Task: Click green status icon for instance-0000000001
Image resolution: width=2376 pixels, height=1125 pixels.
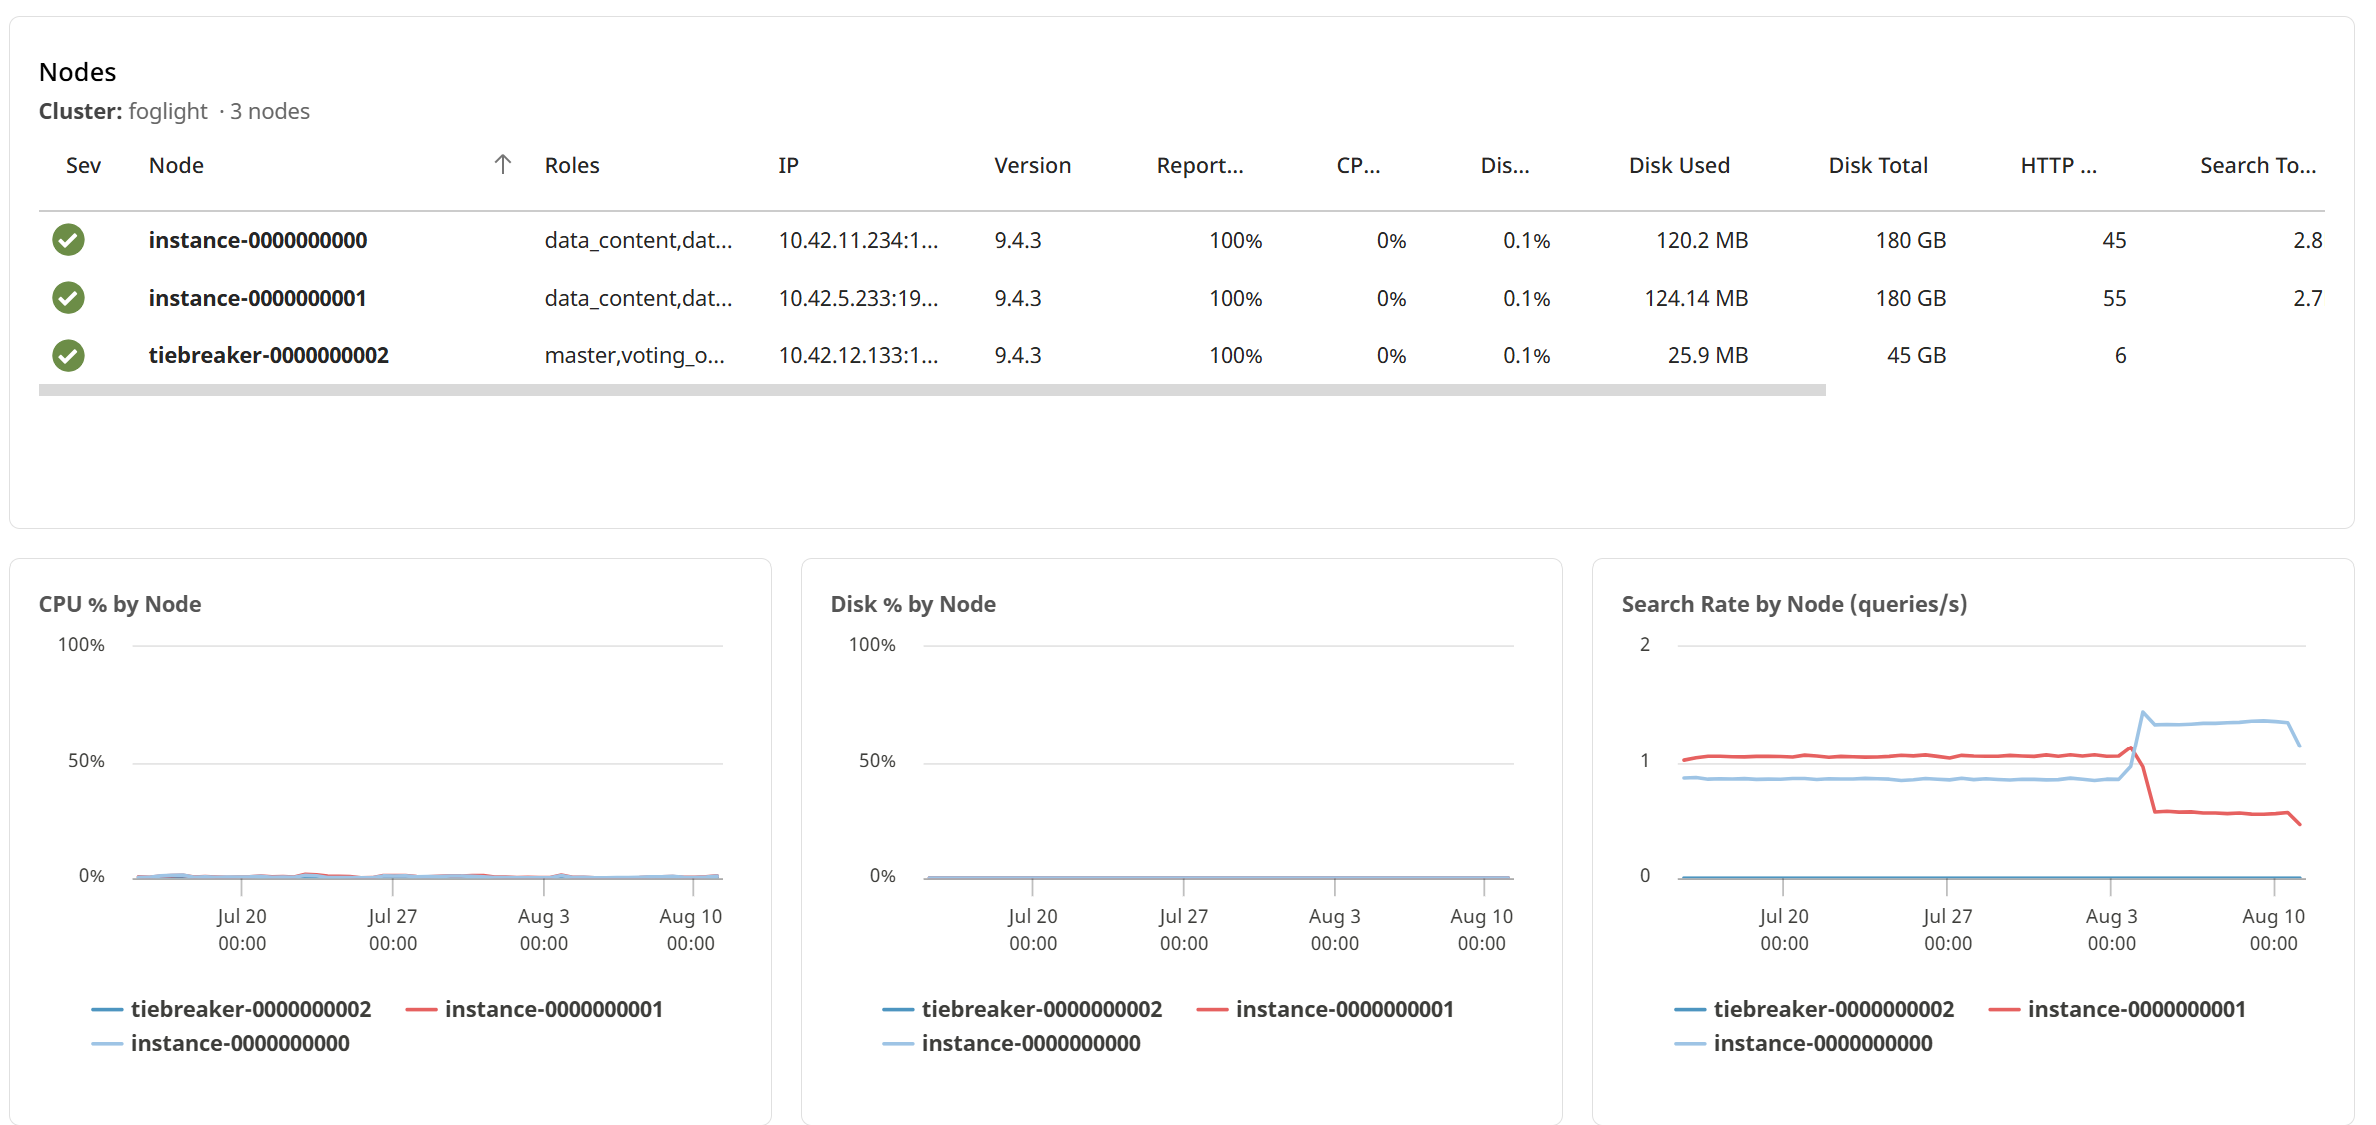Action: (68, 298)
